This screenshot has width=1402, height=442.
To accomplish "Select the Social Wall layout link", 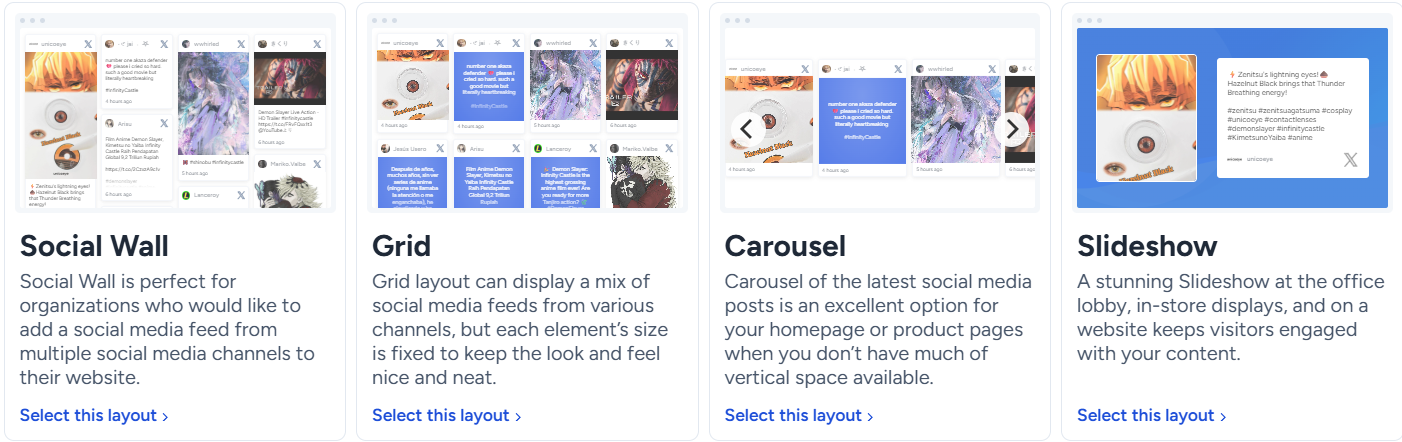I will click(94, 415).
